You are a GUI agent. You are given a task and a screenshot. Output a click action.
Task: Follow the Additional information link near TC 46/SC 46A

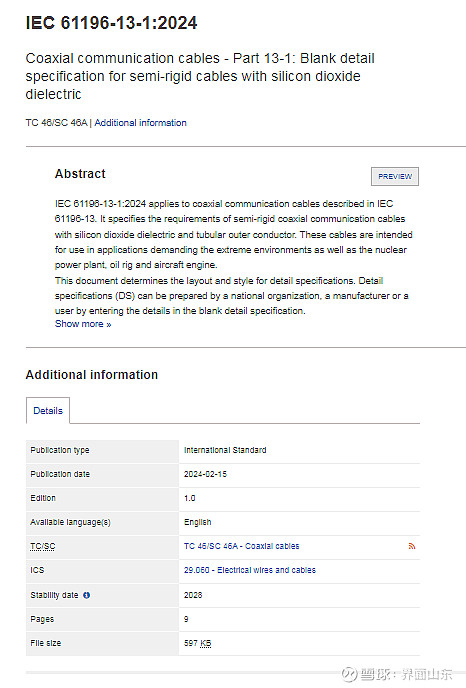(x=140, y=123)
